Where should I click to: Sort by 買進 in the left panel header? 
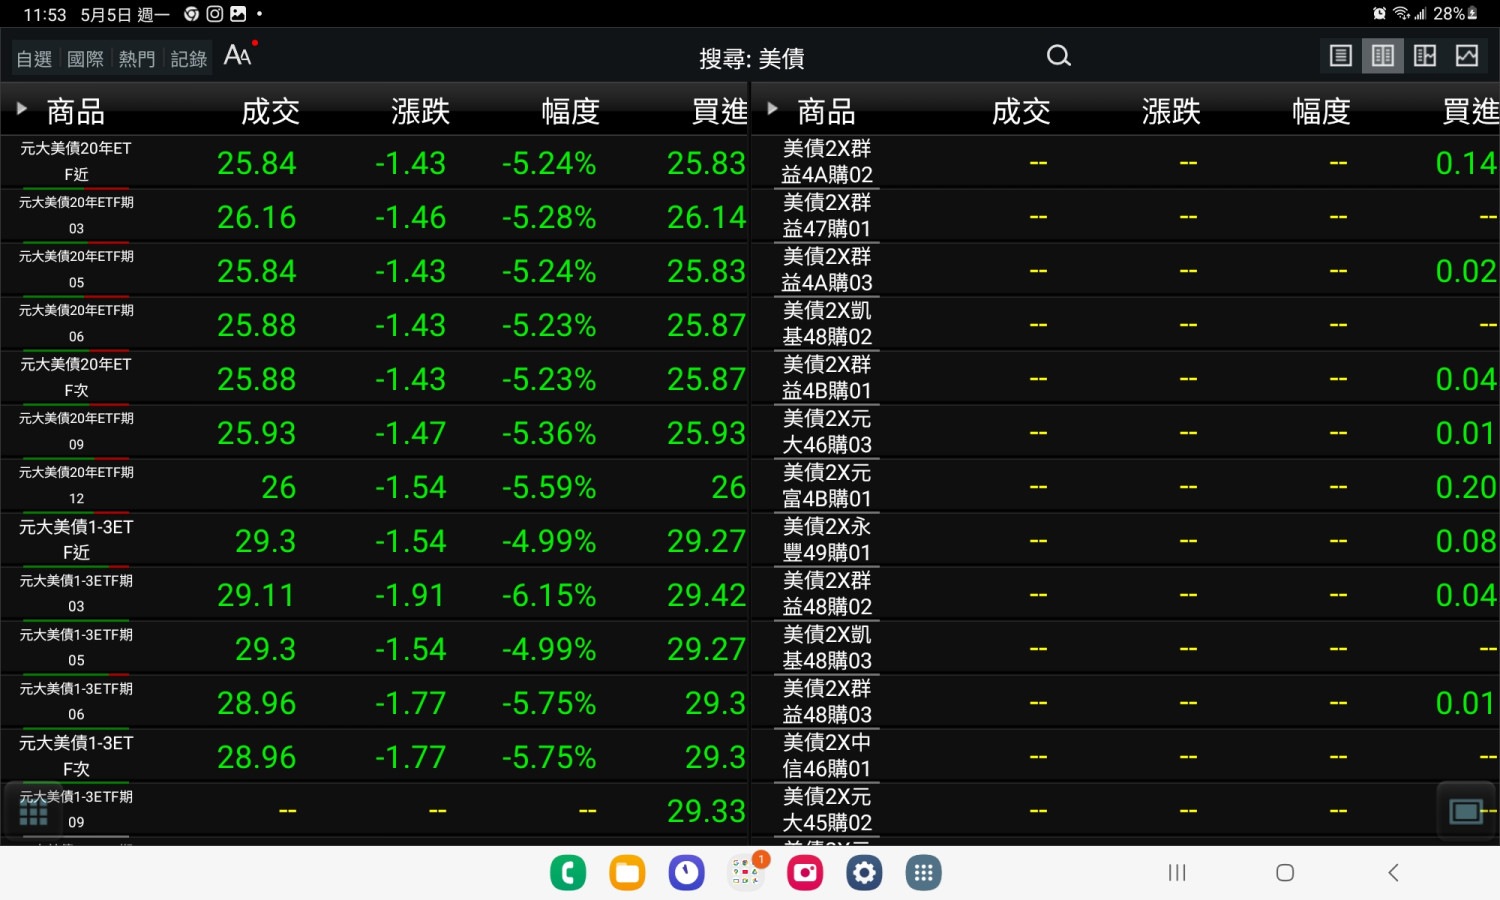[720, 111]
